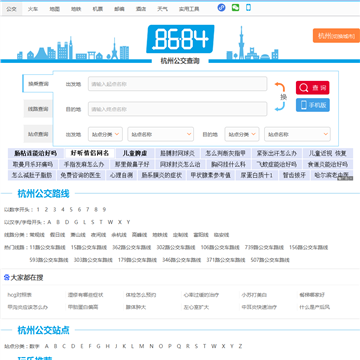Click the 手指发麻怎么办 ad link
Screen dimensions: 360x360
point(84,164)
